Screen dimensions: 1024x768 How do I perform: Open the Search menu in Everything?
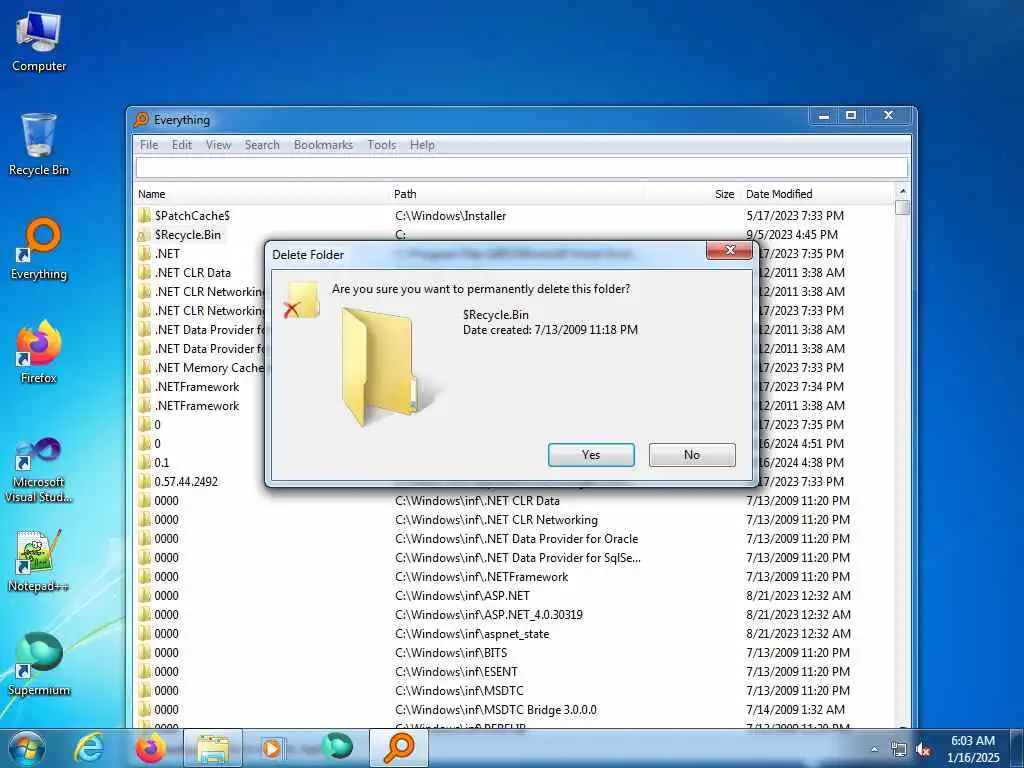(262, 145)
